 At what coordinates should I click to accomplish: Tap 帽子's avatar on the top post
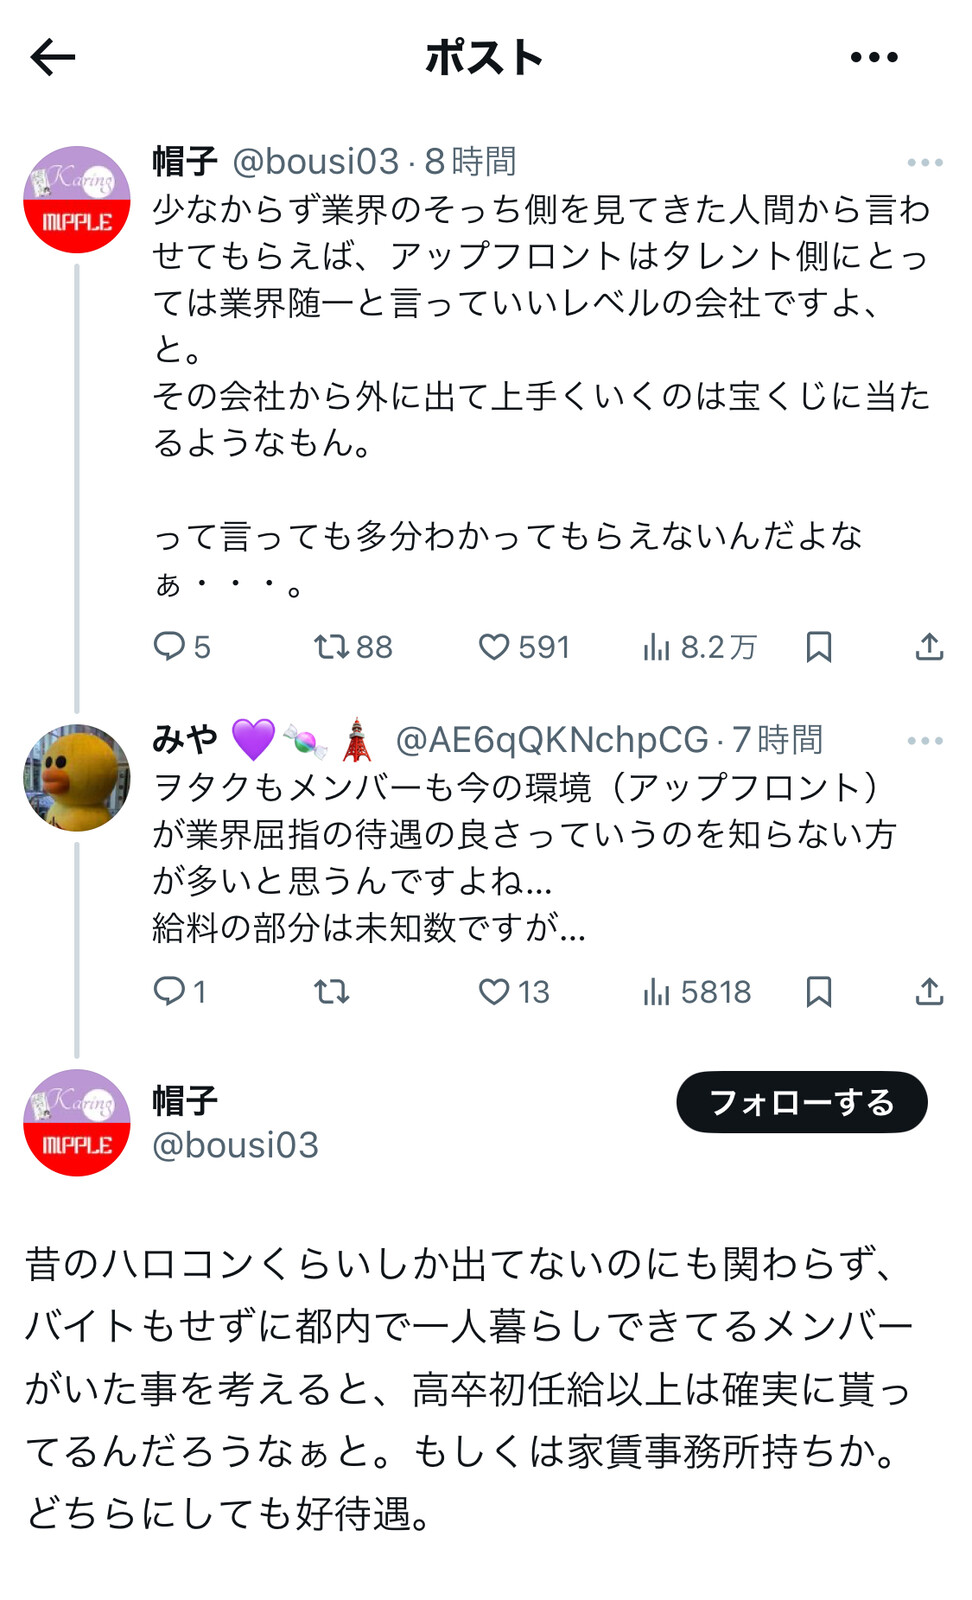(77, 199)
